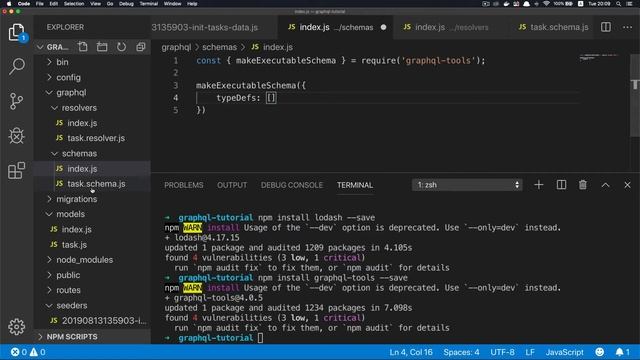Open the Debug view icon
The image size is (640, 360).
pos(17,136)
